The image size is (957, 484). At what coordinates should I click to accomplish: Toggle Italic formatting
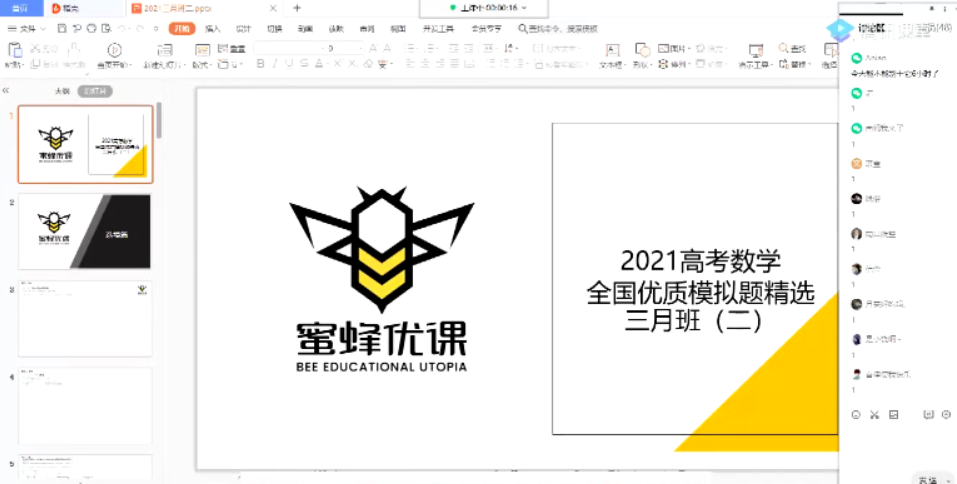tap(275, 64)
